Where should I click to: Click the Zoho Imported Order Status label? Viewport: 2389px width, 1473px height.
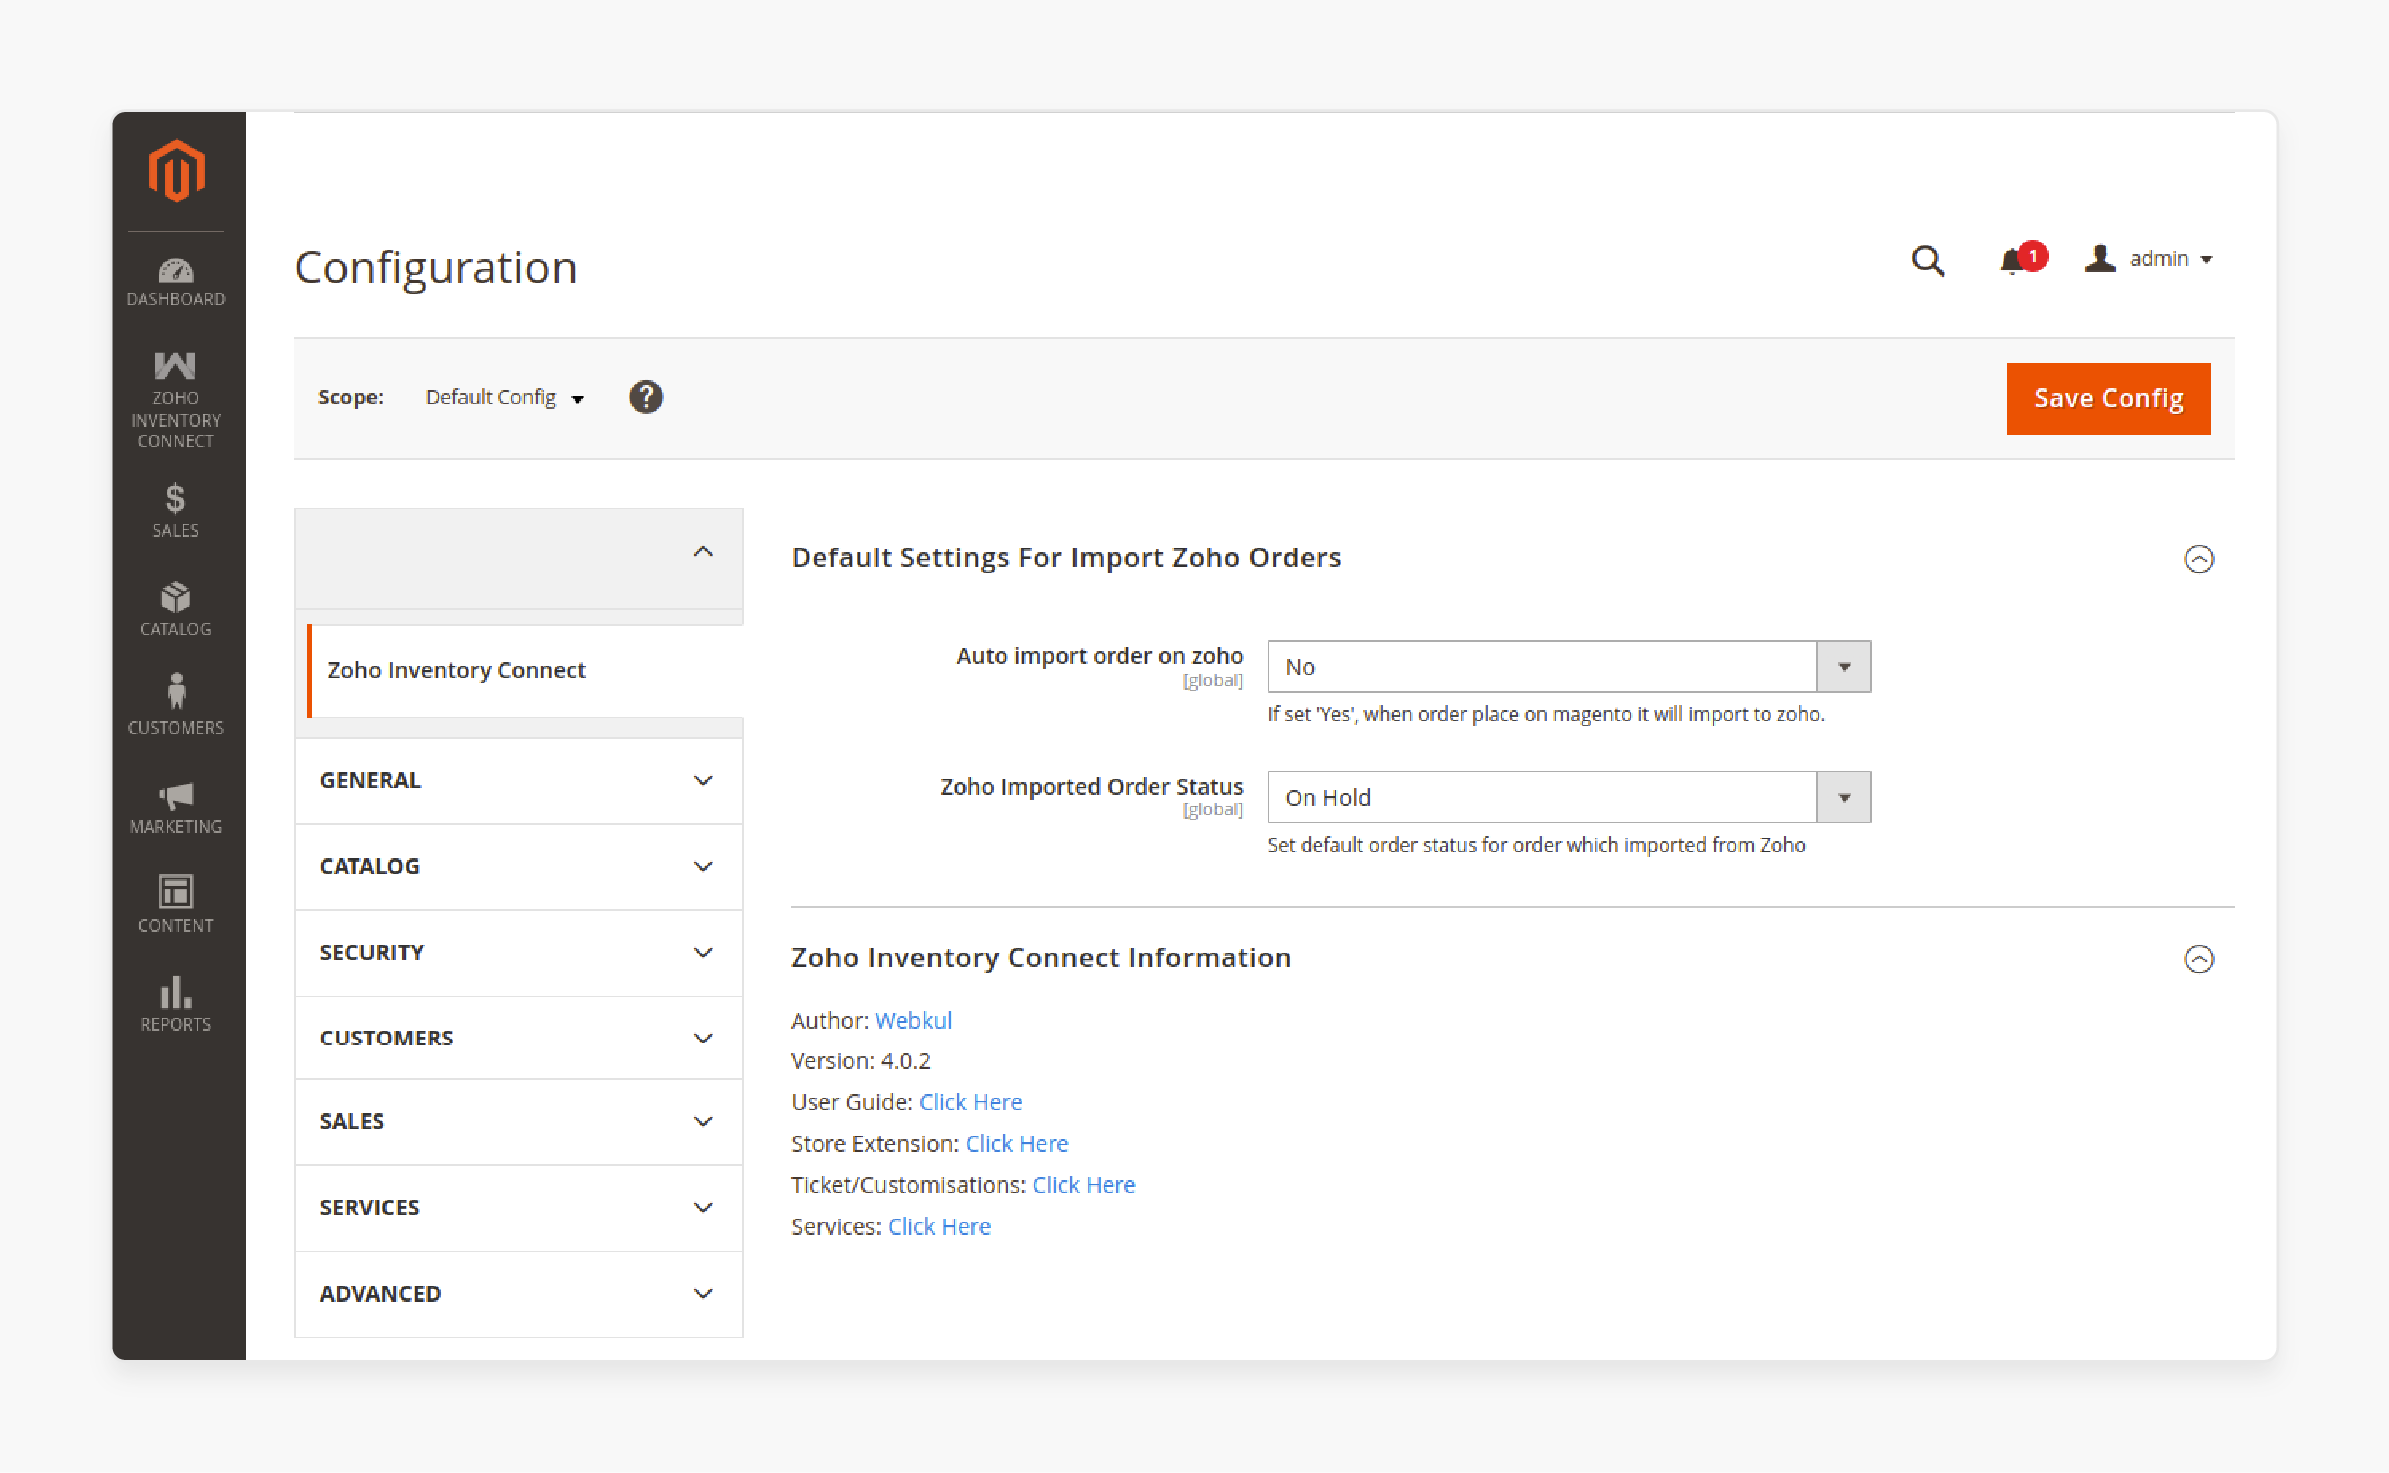(x=1091, y=786)
